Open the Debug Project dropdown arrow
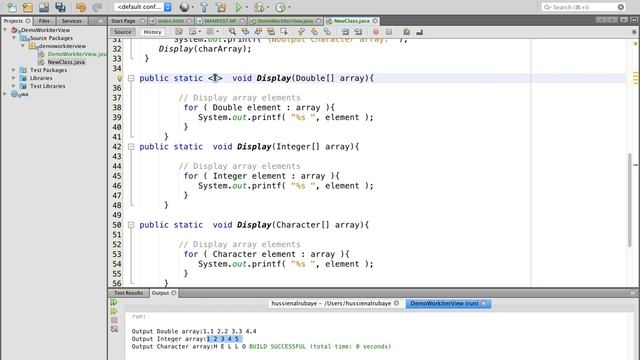The width and height of the screenshot is (640, 360). click(x=268, y=7)
